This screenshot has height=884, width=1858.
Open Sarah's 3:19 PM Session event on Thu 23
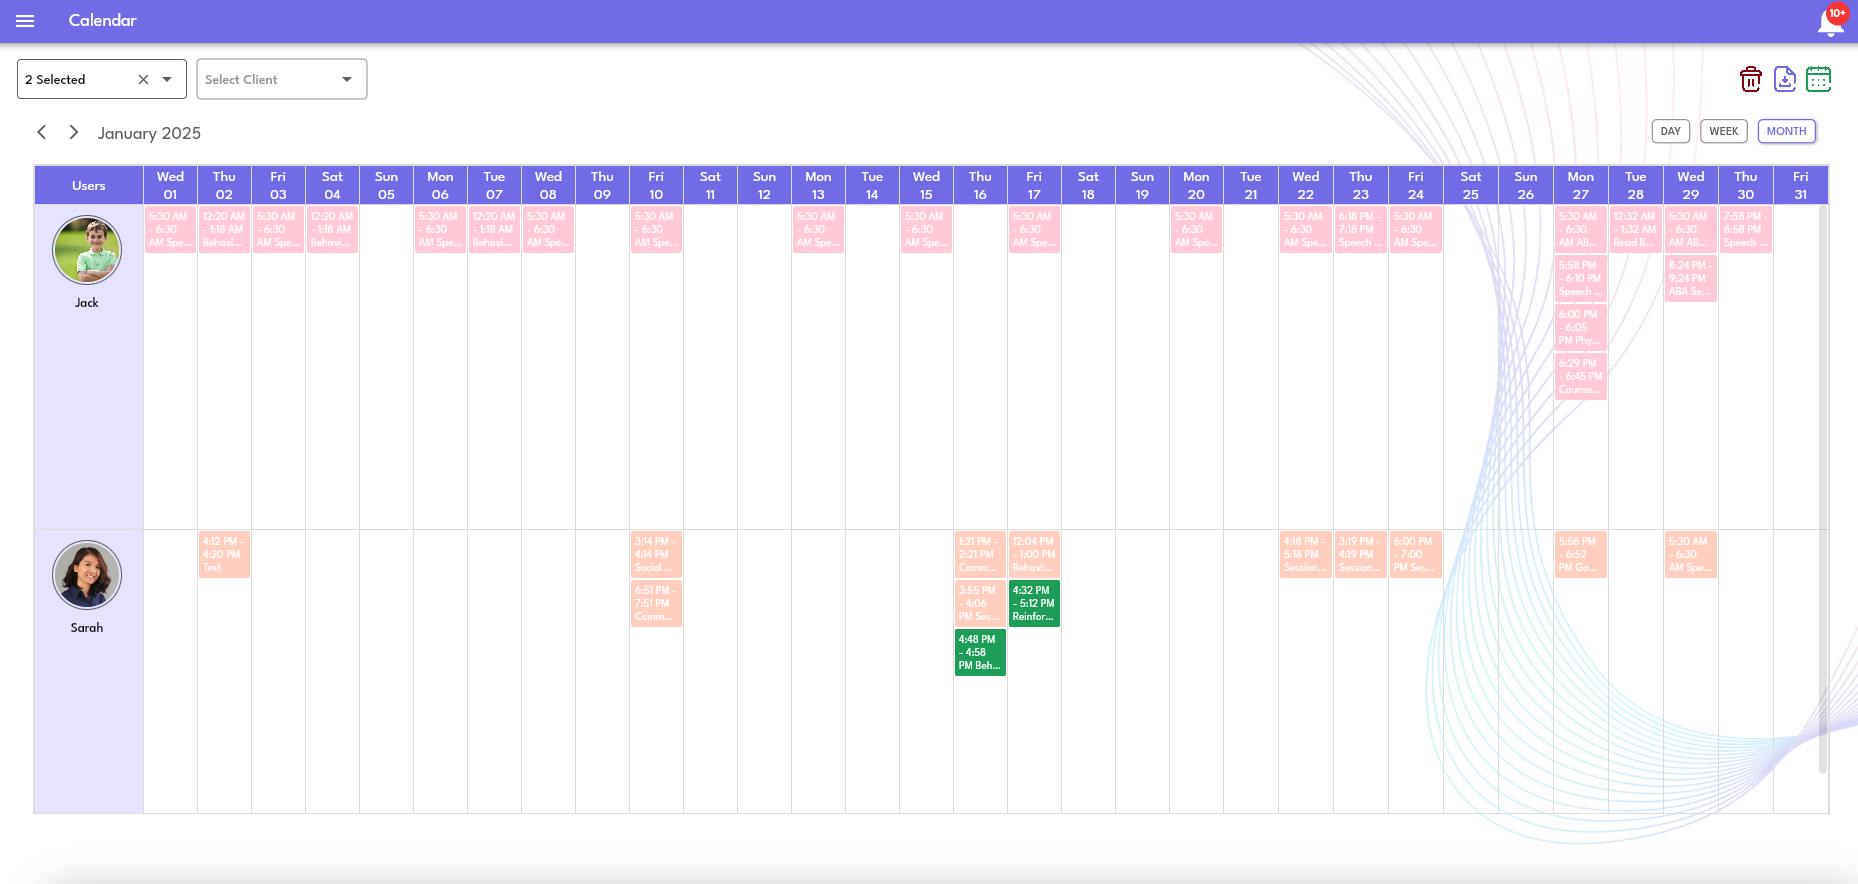point(1361,554)
